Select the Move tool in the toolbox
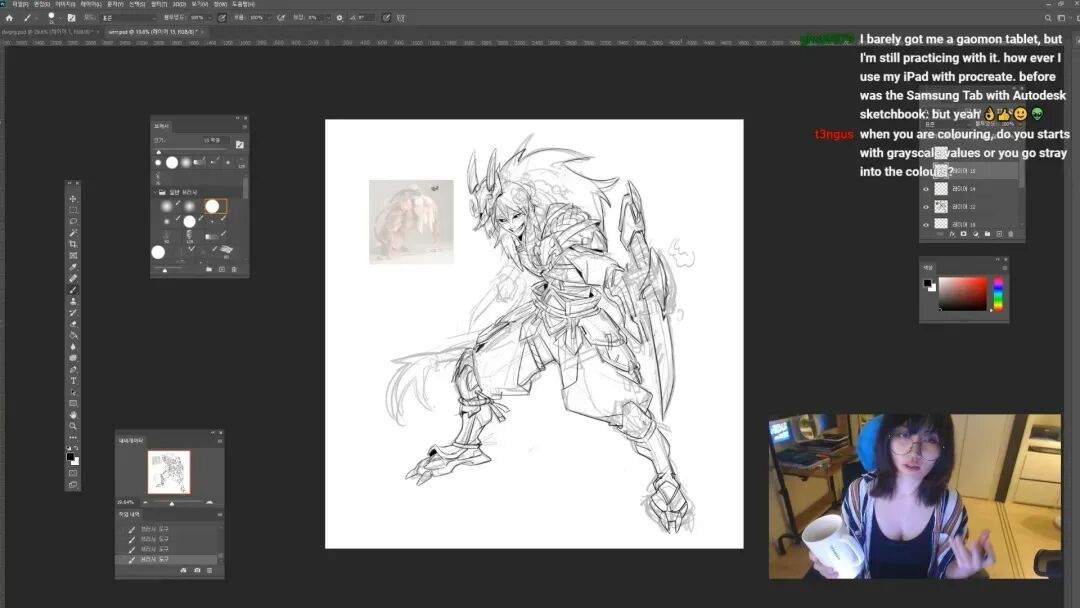 pos(73,199)
